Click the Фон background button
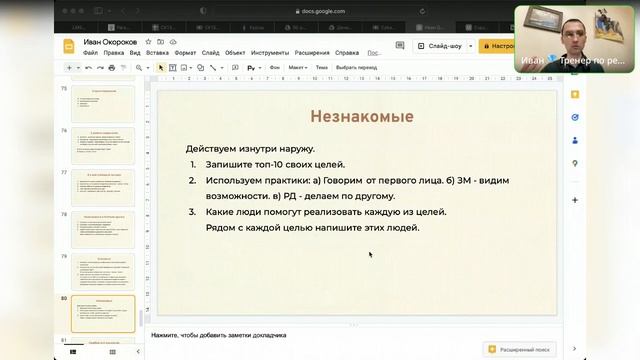Image resolution: width=640 pixels, height=360 pixels. [x=275, y=67]
